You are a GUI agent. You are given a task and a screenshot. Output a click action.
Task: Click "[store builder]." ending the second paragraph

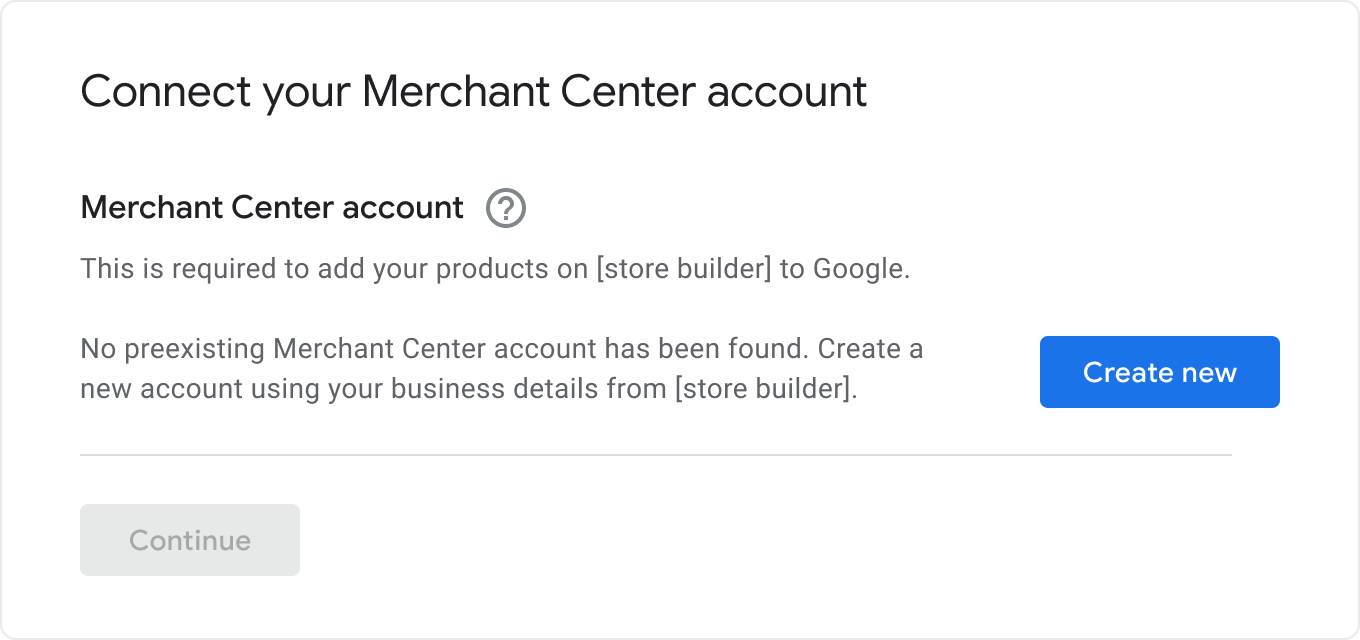pyautogui.click(x=766, y=389)
